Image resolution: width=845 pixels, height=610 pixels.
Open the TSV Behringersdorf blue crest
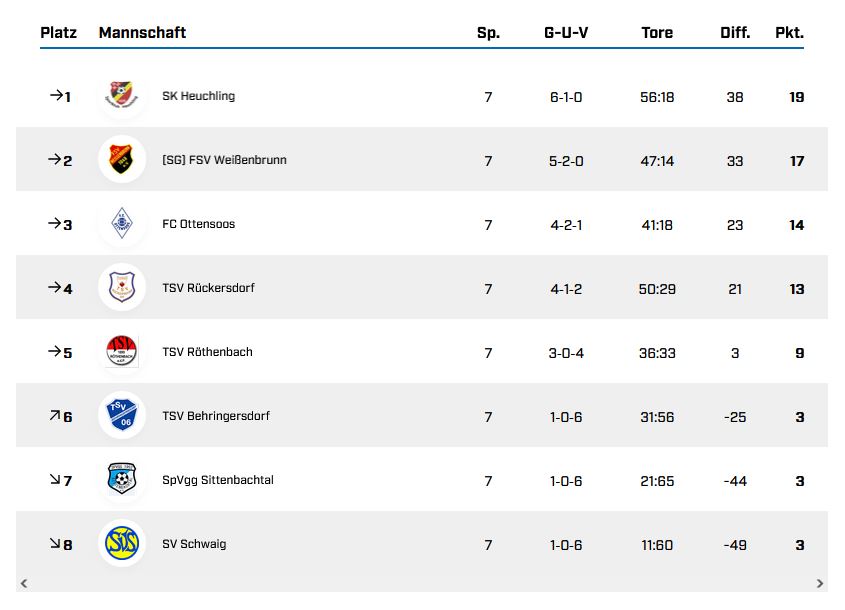[122, 416]
